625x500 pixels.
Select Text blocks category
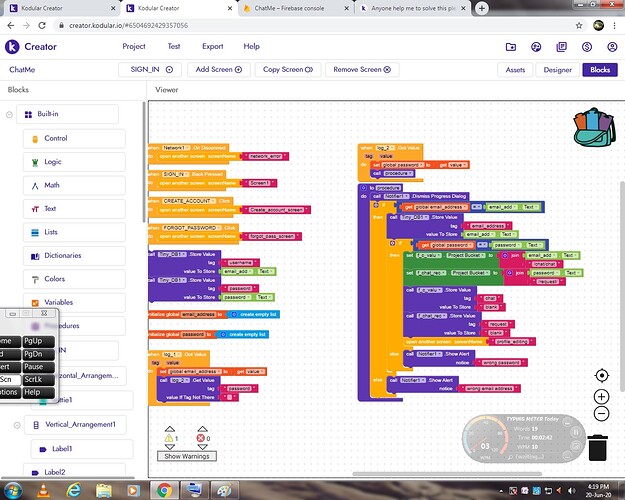[75, 209]
